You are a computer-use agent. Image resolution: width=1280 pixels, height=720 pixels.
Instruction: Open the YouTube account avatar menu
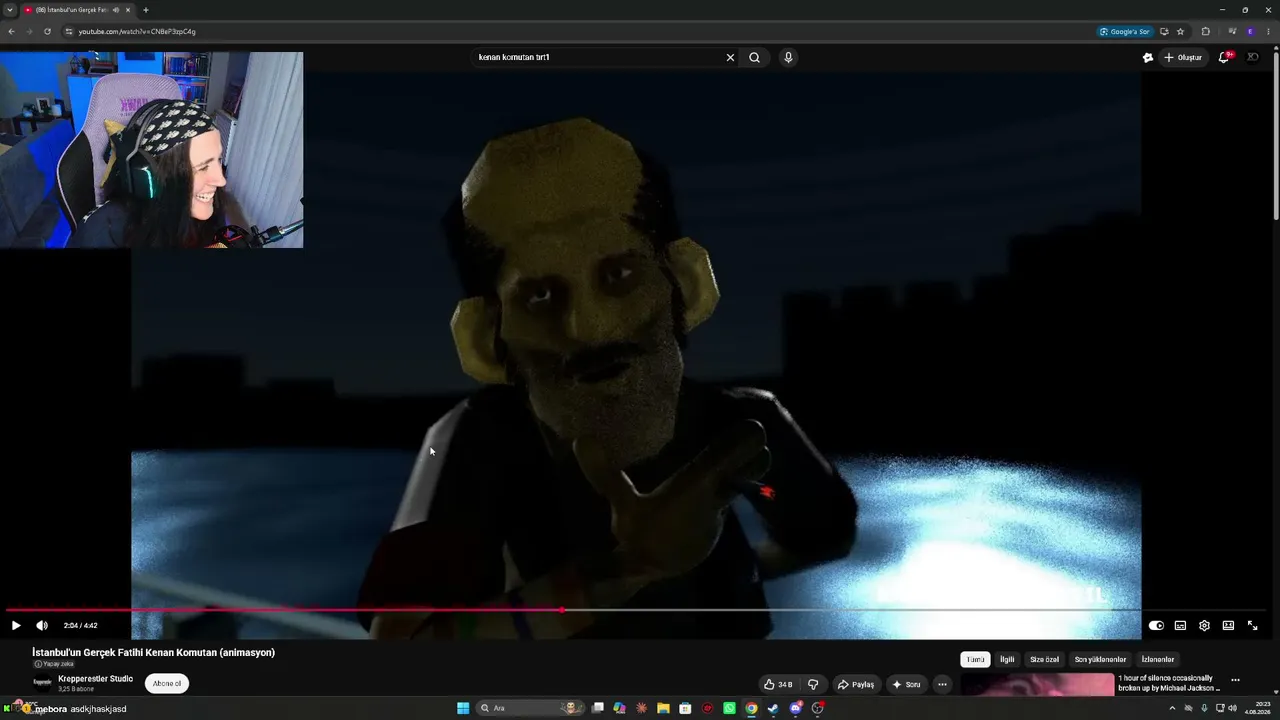[x=1252, y=58]
